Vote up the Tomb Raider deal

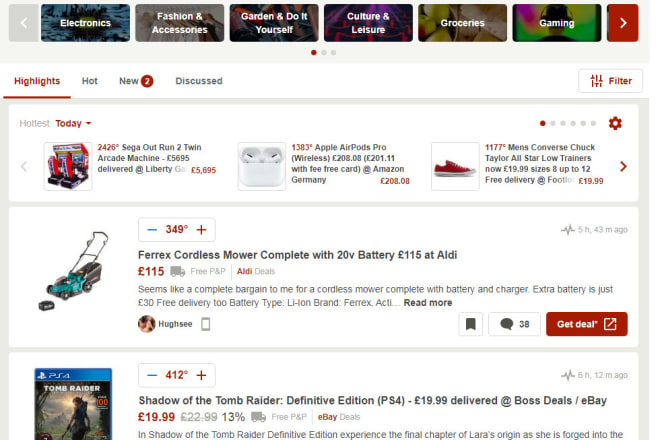tap(201, 375)
